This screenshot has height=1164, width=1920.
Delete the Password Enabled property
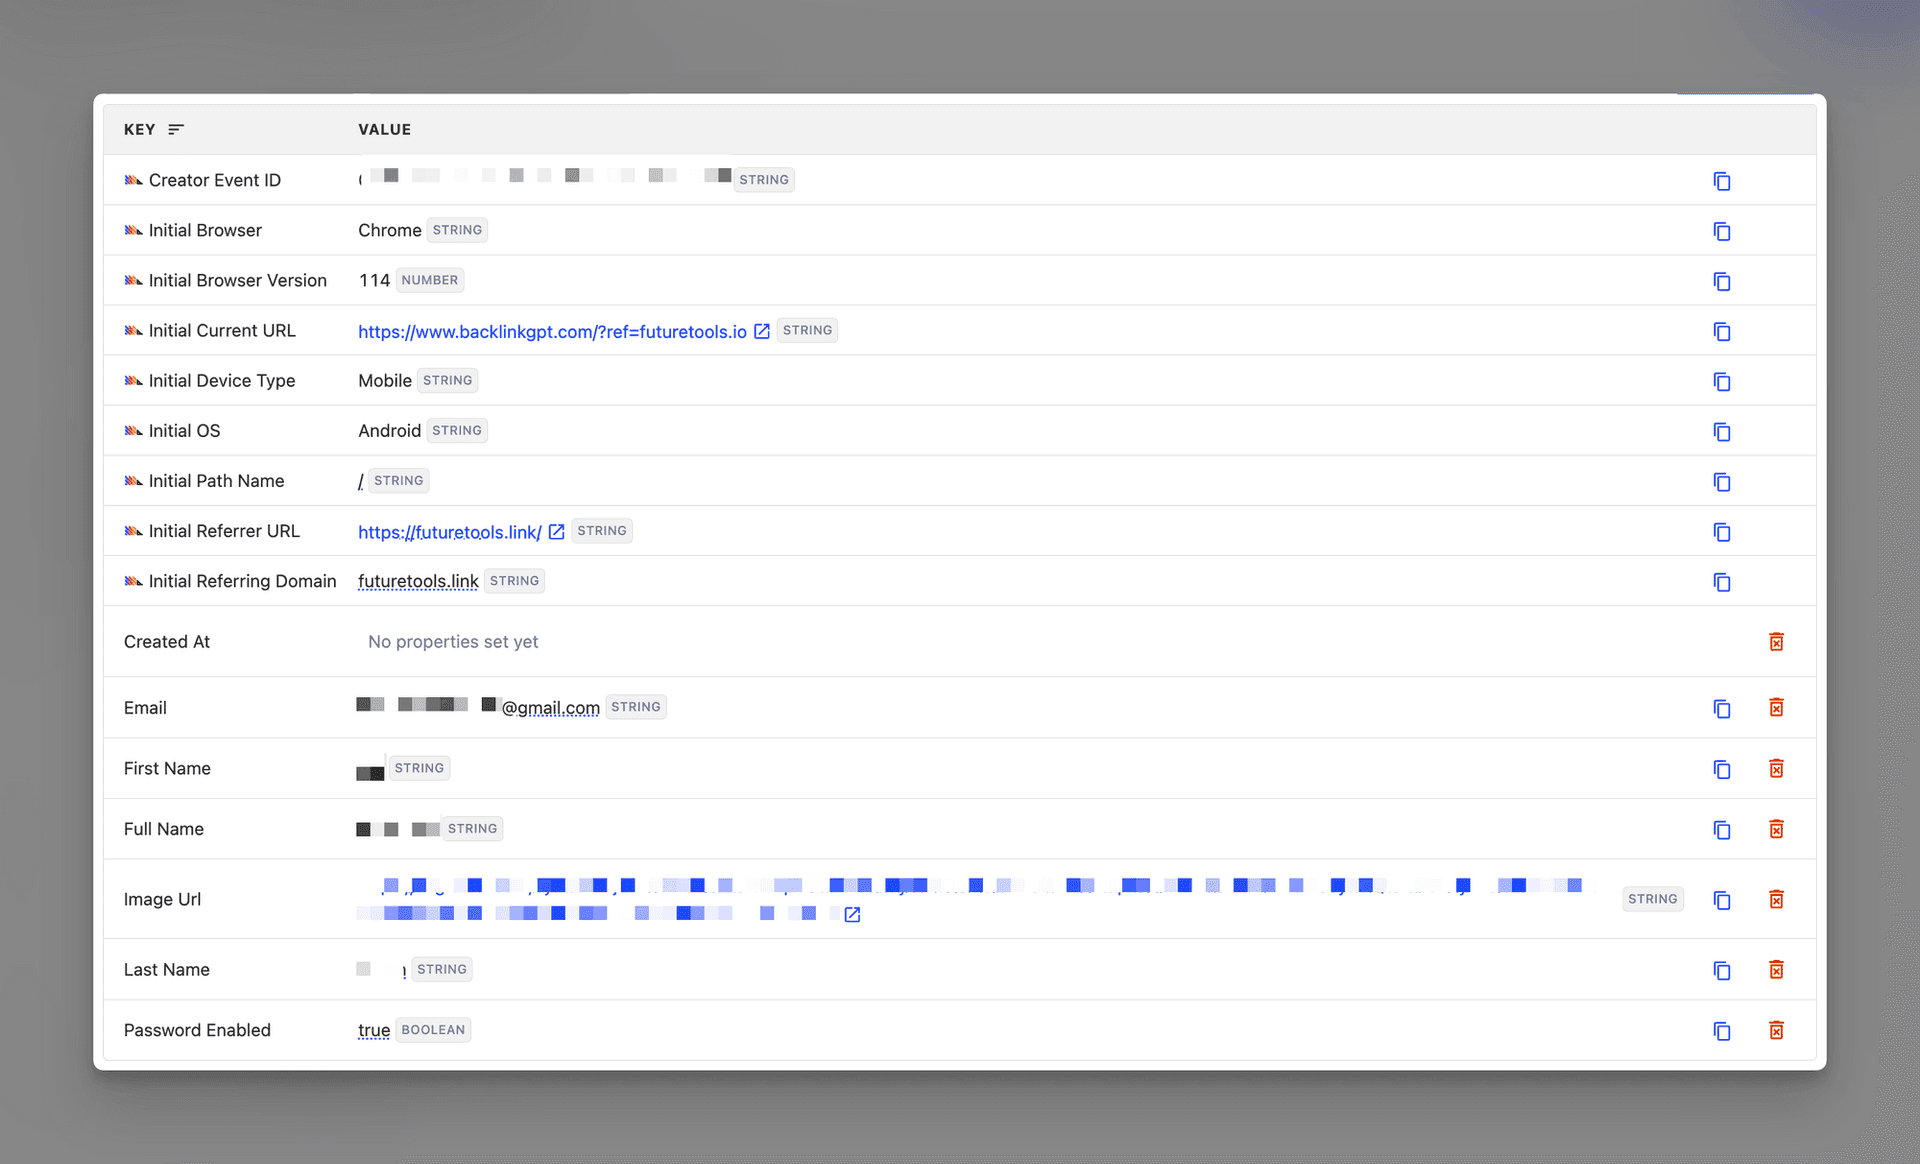coord(1776,1030)
